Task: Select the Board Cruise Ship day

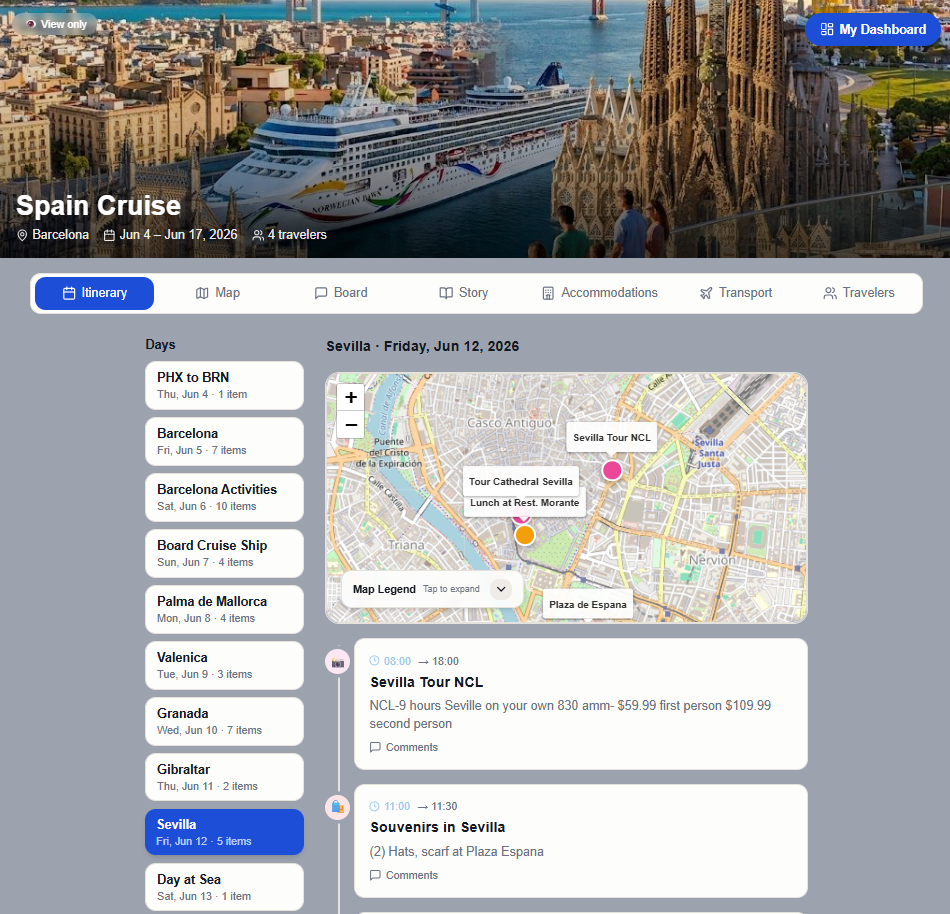Action: coord(224,554)
